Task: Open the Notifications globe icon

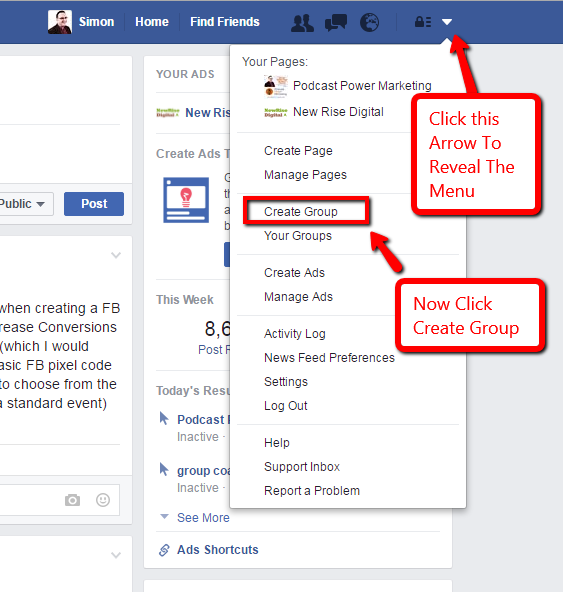Action: click(369, 22)
